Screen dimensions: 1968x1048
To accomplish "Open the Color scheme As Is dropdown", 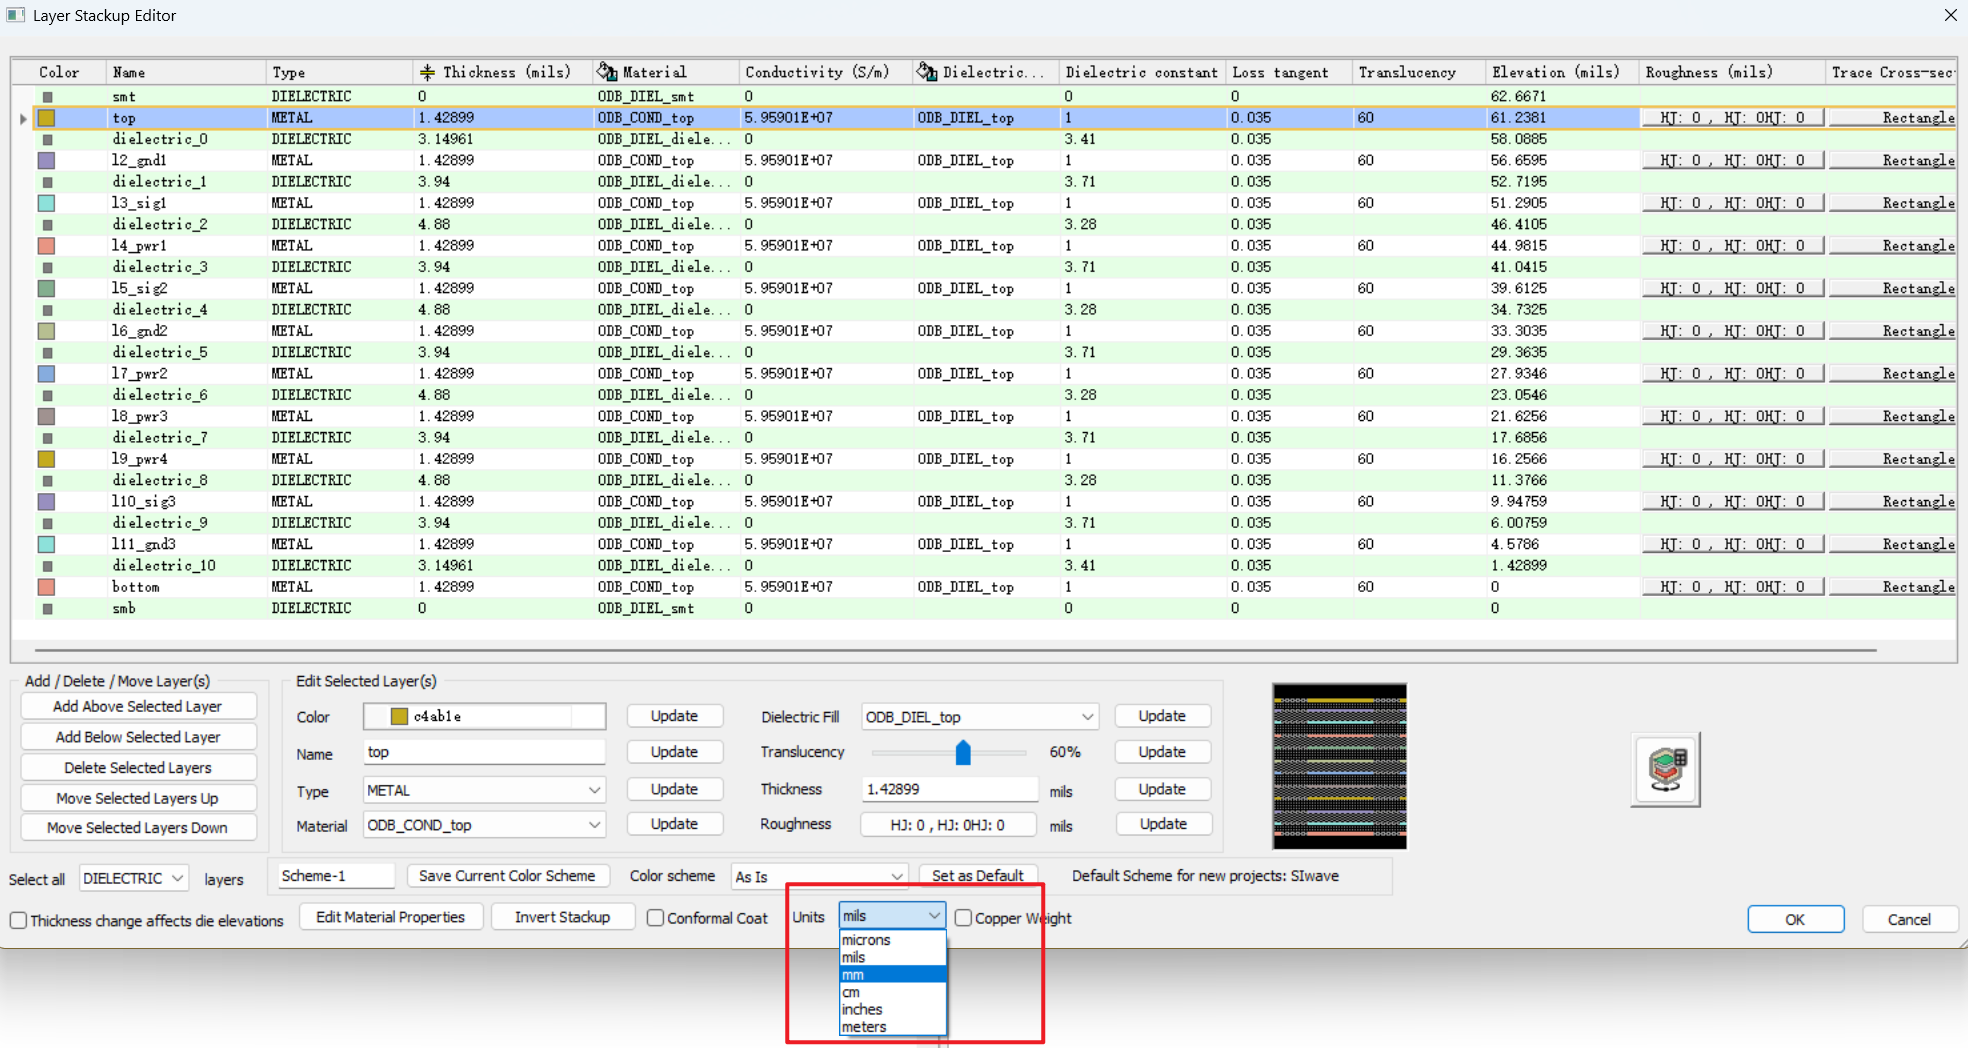I will pyautogui.click(x=819, y=876).
